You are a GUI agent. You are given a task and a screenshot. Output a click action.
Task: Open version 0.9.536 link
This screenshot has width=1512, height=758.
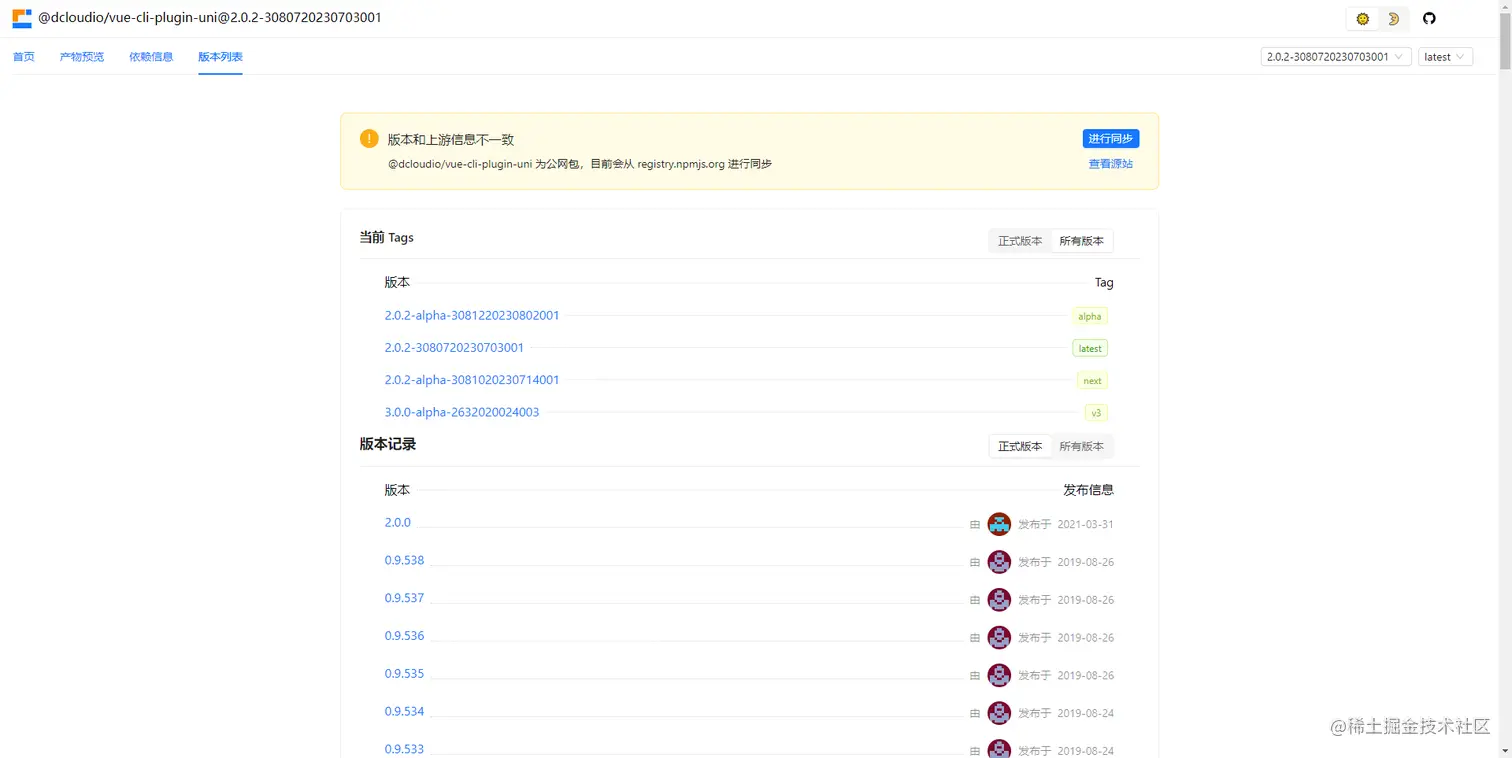click(404, 636)
